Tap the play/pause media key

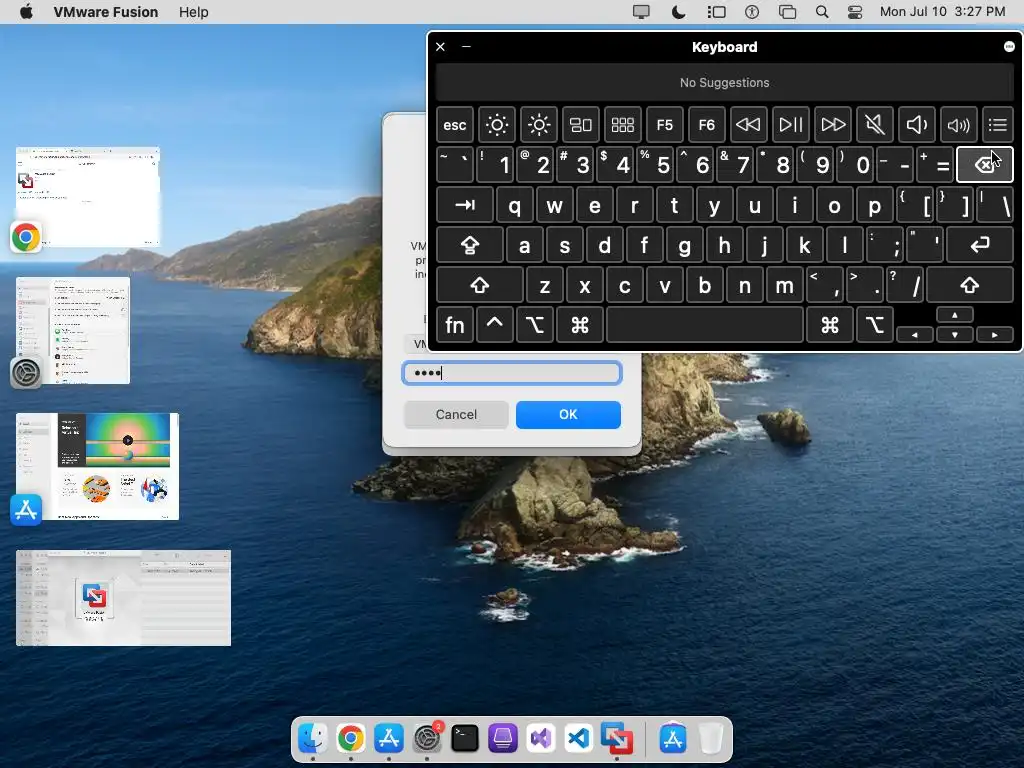pos(790,125)
